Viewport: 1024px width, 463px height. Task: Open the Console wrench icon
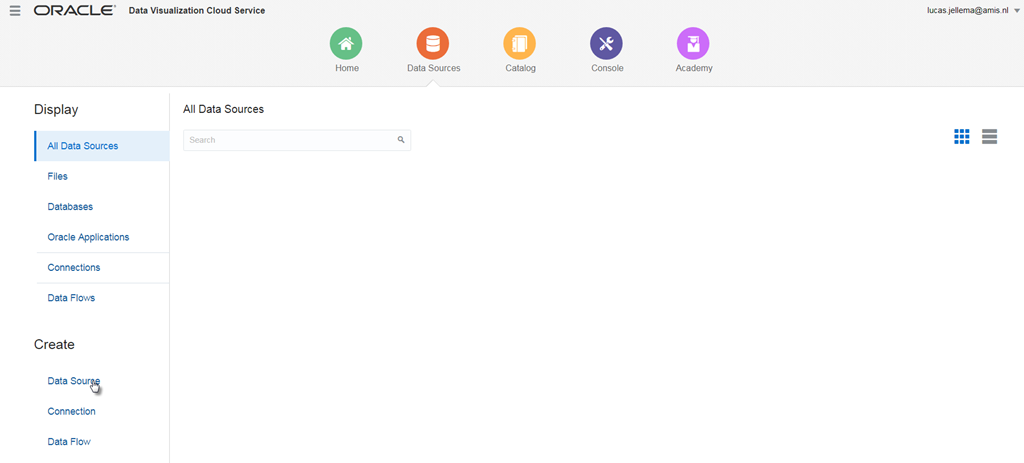pyautogui.click(x=607, y=44)
